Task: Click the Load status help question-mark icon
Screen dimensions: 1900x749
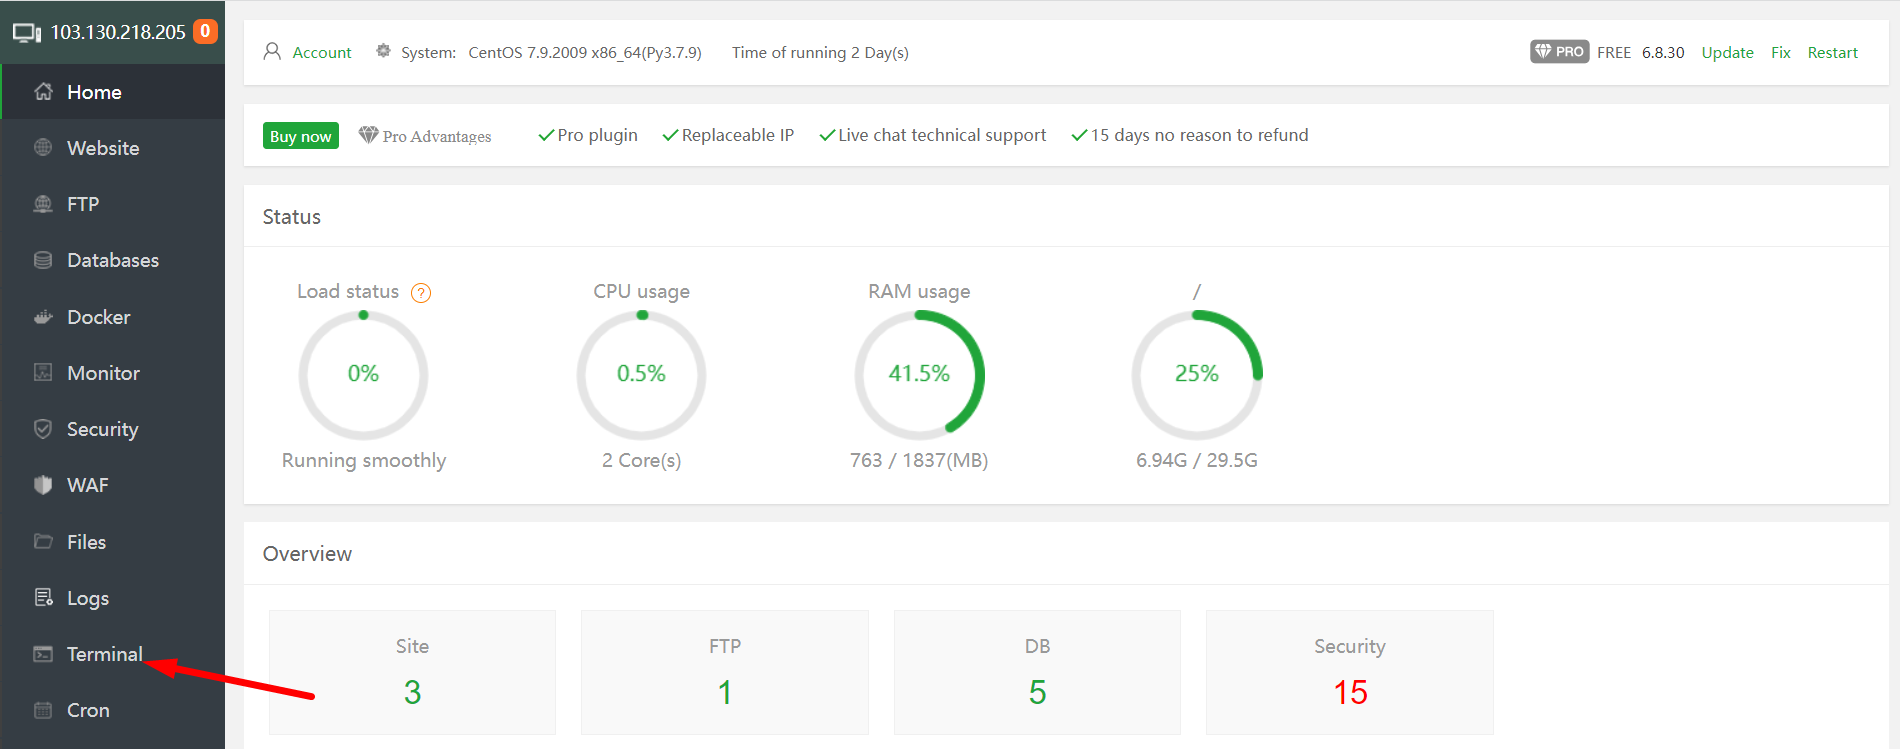Action: coord(421,293)
